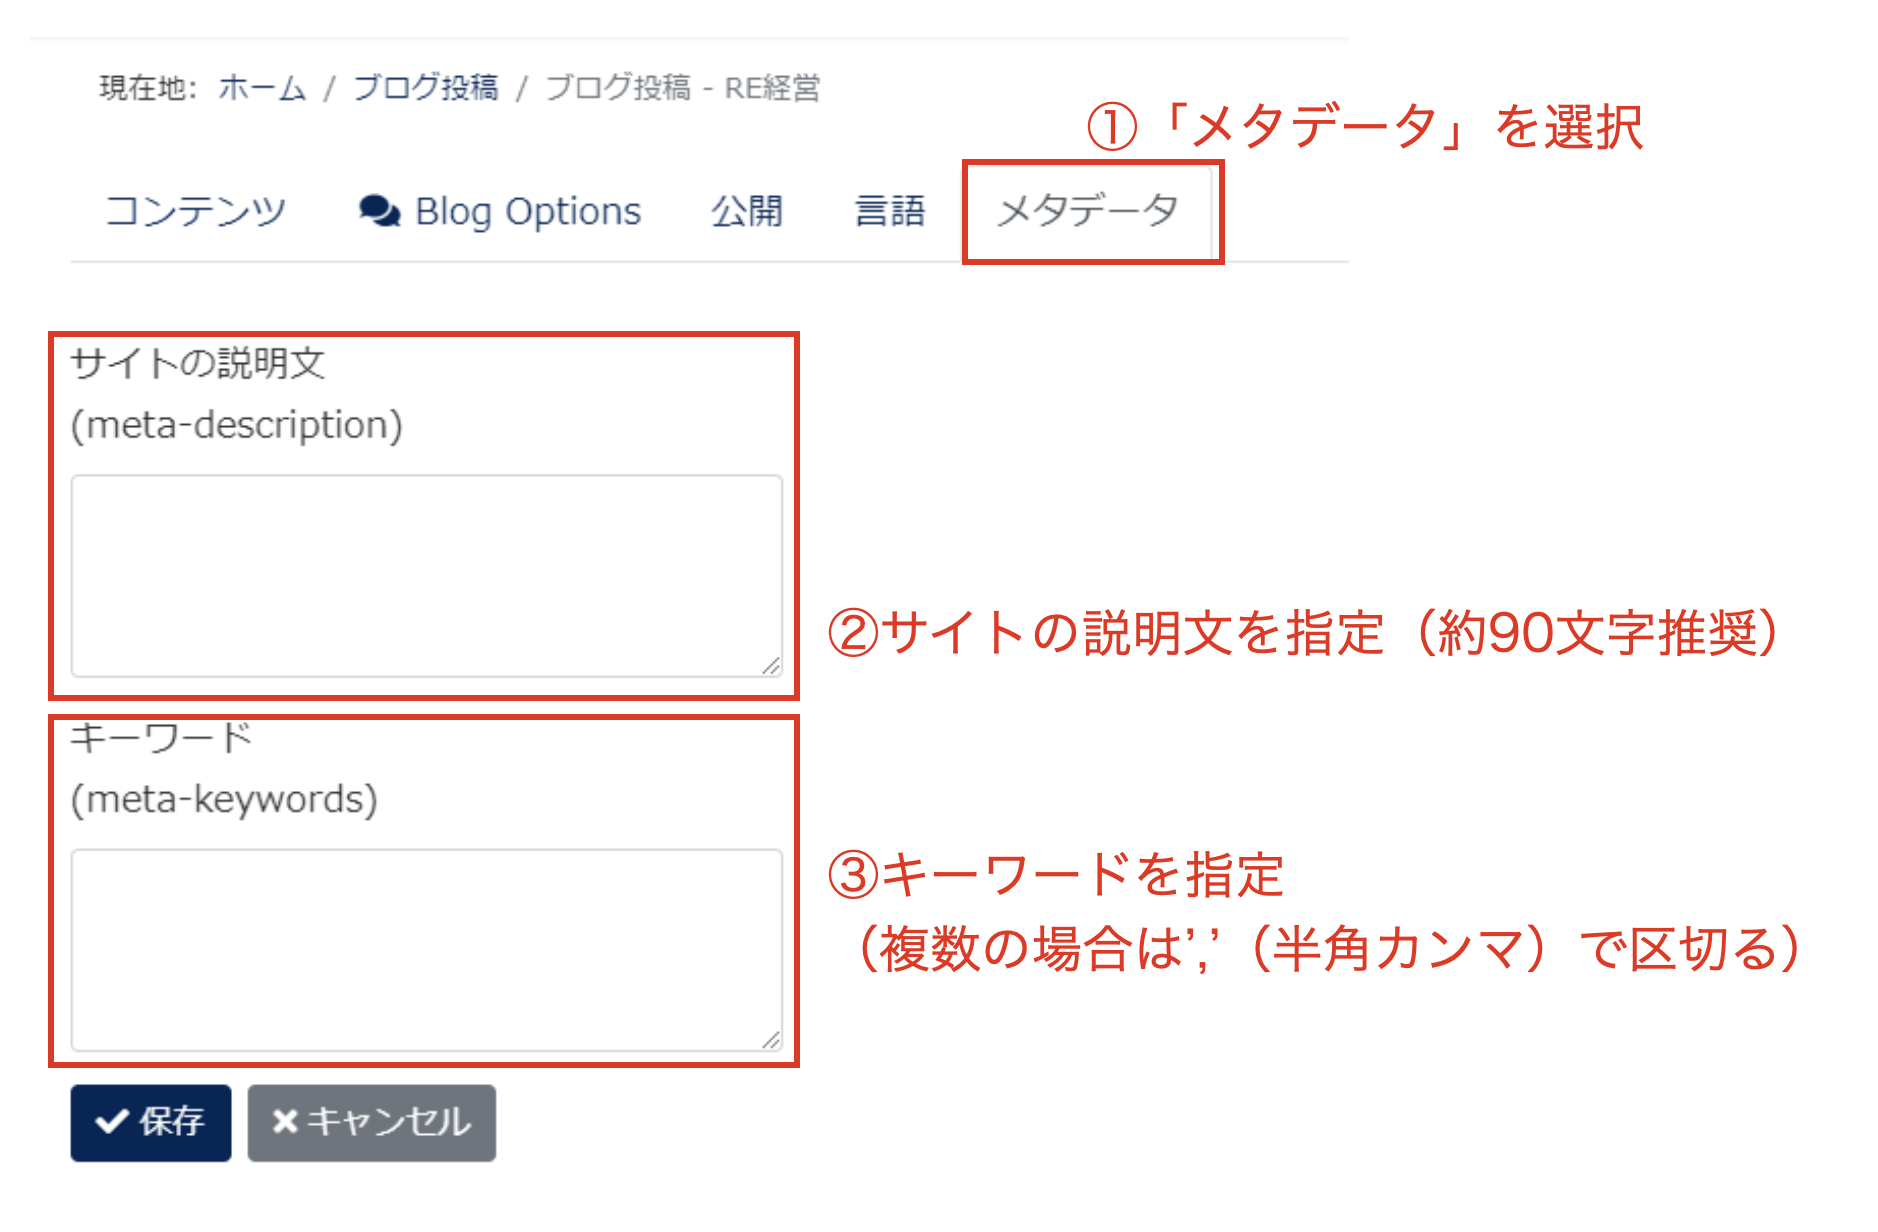The width and height of the screenshot is (1878, 1232).
Task: Go to the 言語 tab
Action: (889, 212)
